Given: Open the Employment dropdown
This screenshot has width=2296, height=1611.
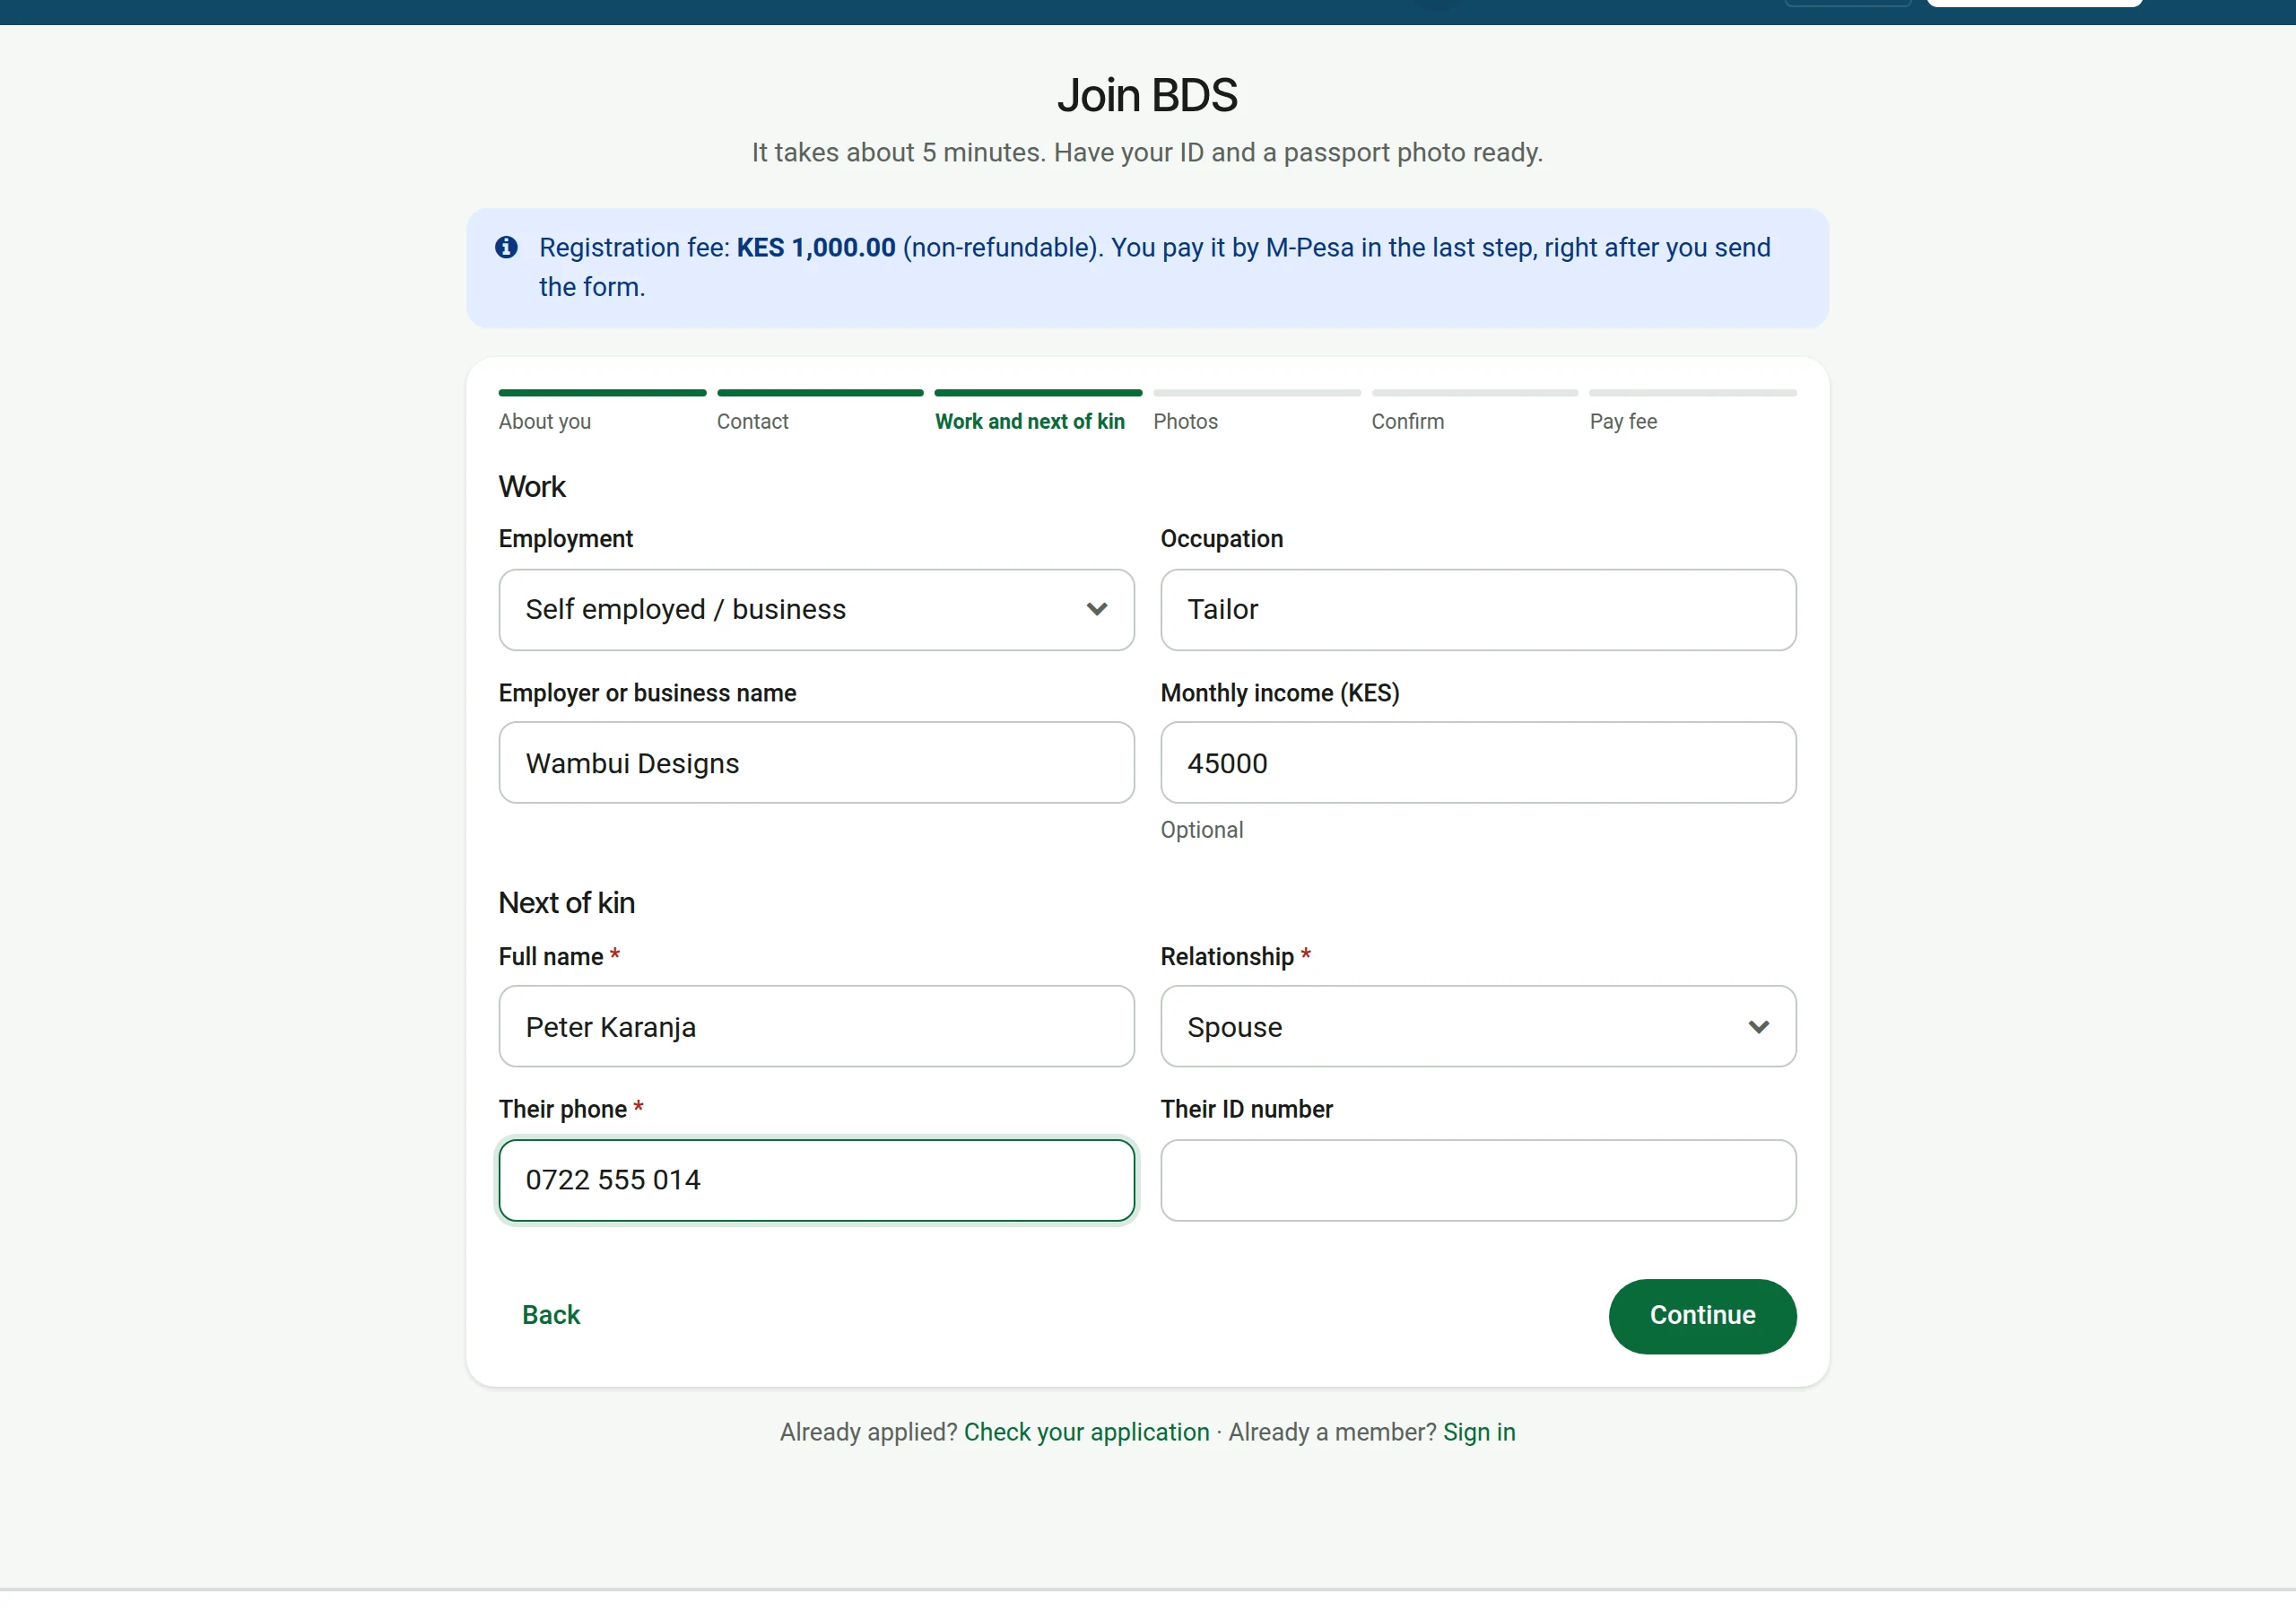Looking at the screenshot, I should (x=816, y=610).
